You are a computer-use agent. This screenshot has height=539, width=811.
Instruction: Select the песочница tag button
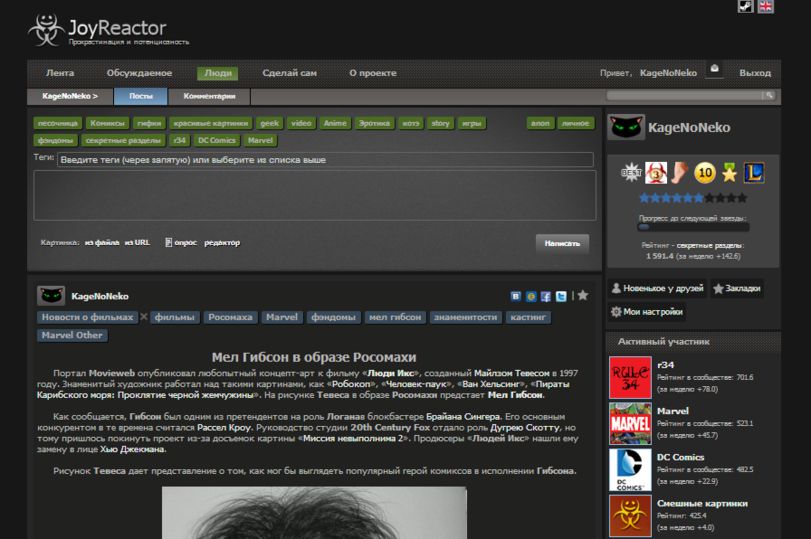57,123
